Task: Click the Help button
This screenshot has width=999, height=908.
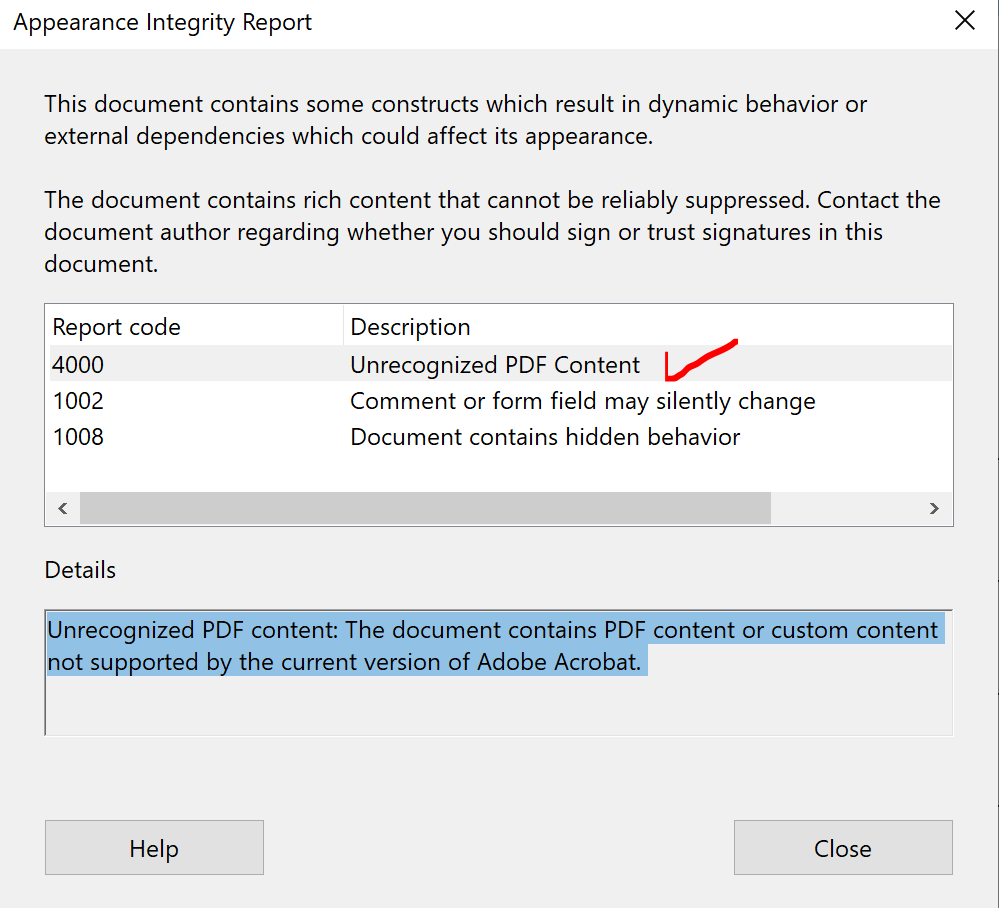Action: tap(154, 848)
